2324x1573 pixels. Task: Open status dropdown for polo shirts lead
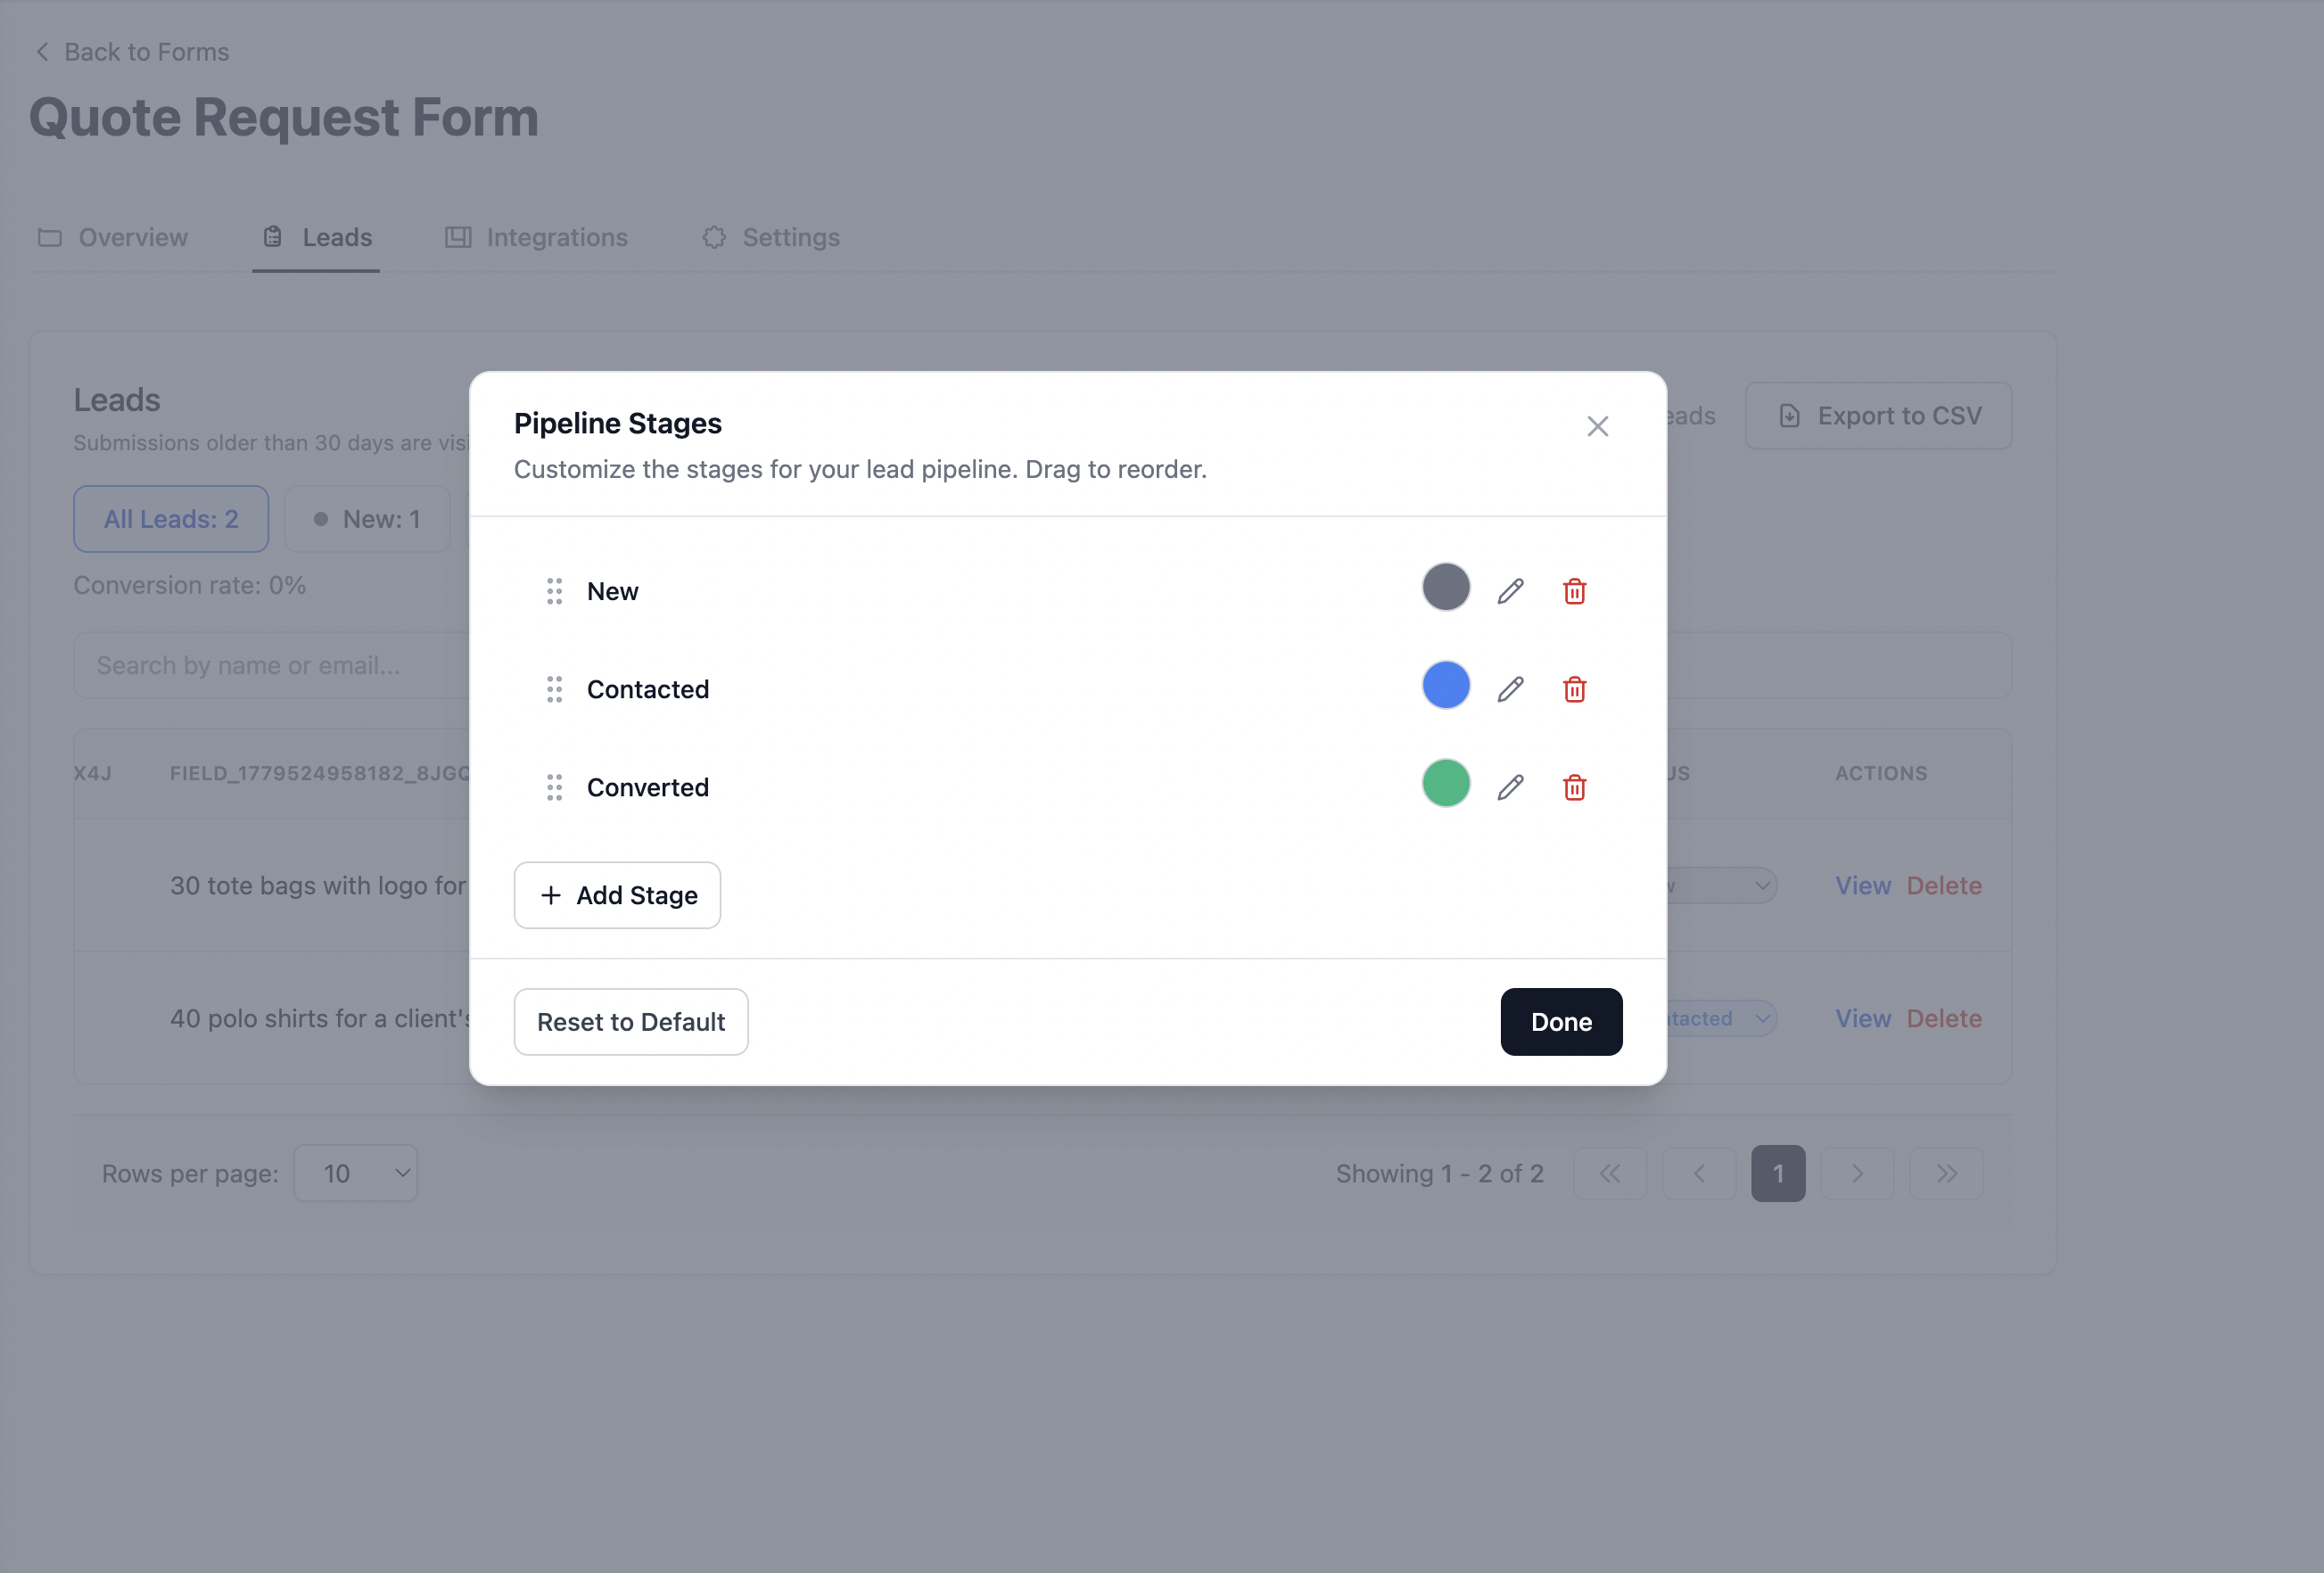[x=1721, y=1018]
